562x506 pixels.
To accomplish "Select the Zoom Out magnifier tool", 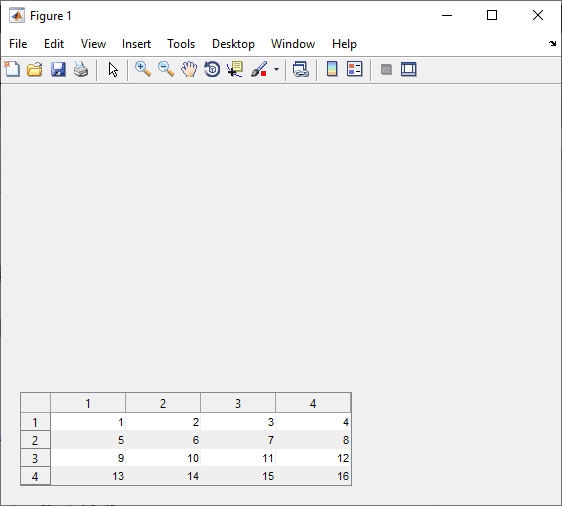I will [166, 69].
